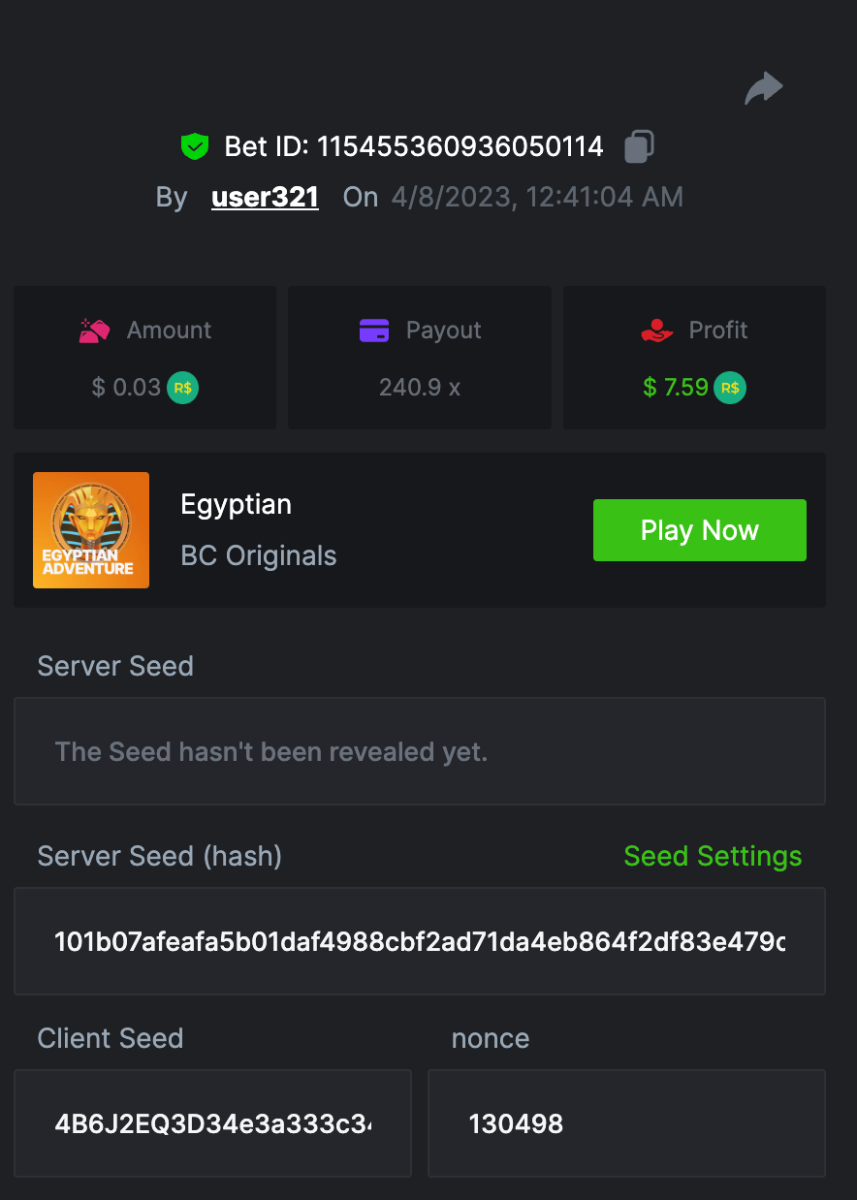Click the BC Originals provider label
The image size is (857, 1200).
pos(258,556)
